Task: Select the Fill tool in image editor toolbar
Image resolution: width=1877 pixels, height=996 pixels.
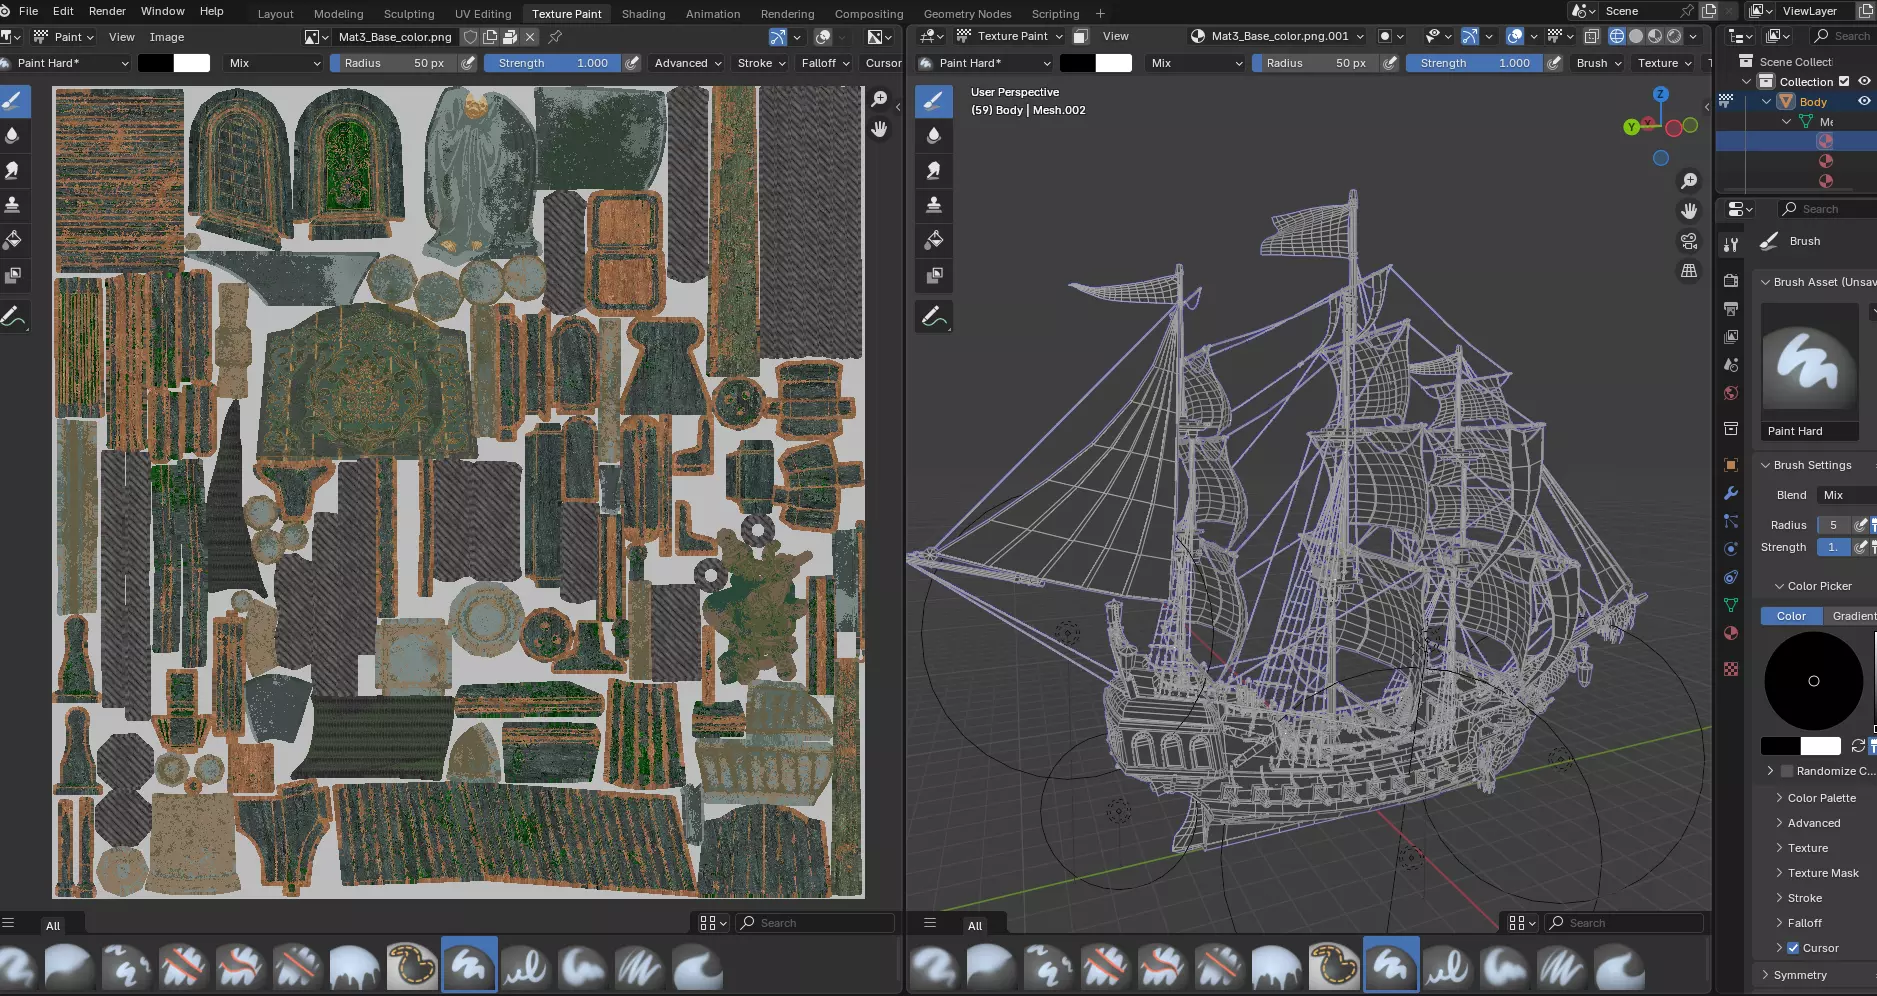Action: click(13, 240)
